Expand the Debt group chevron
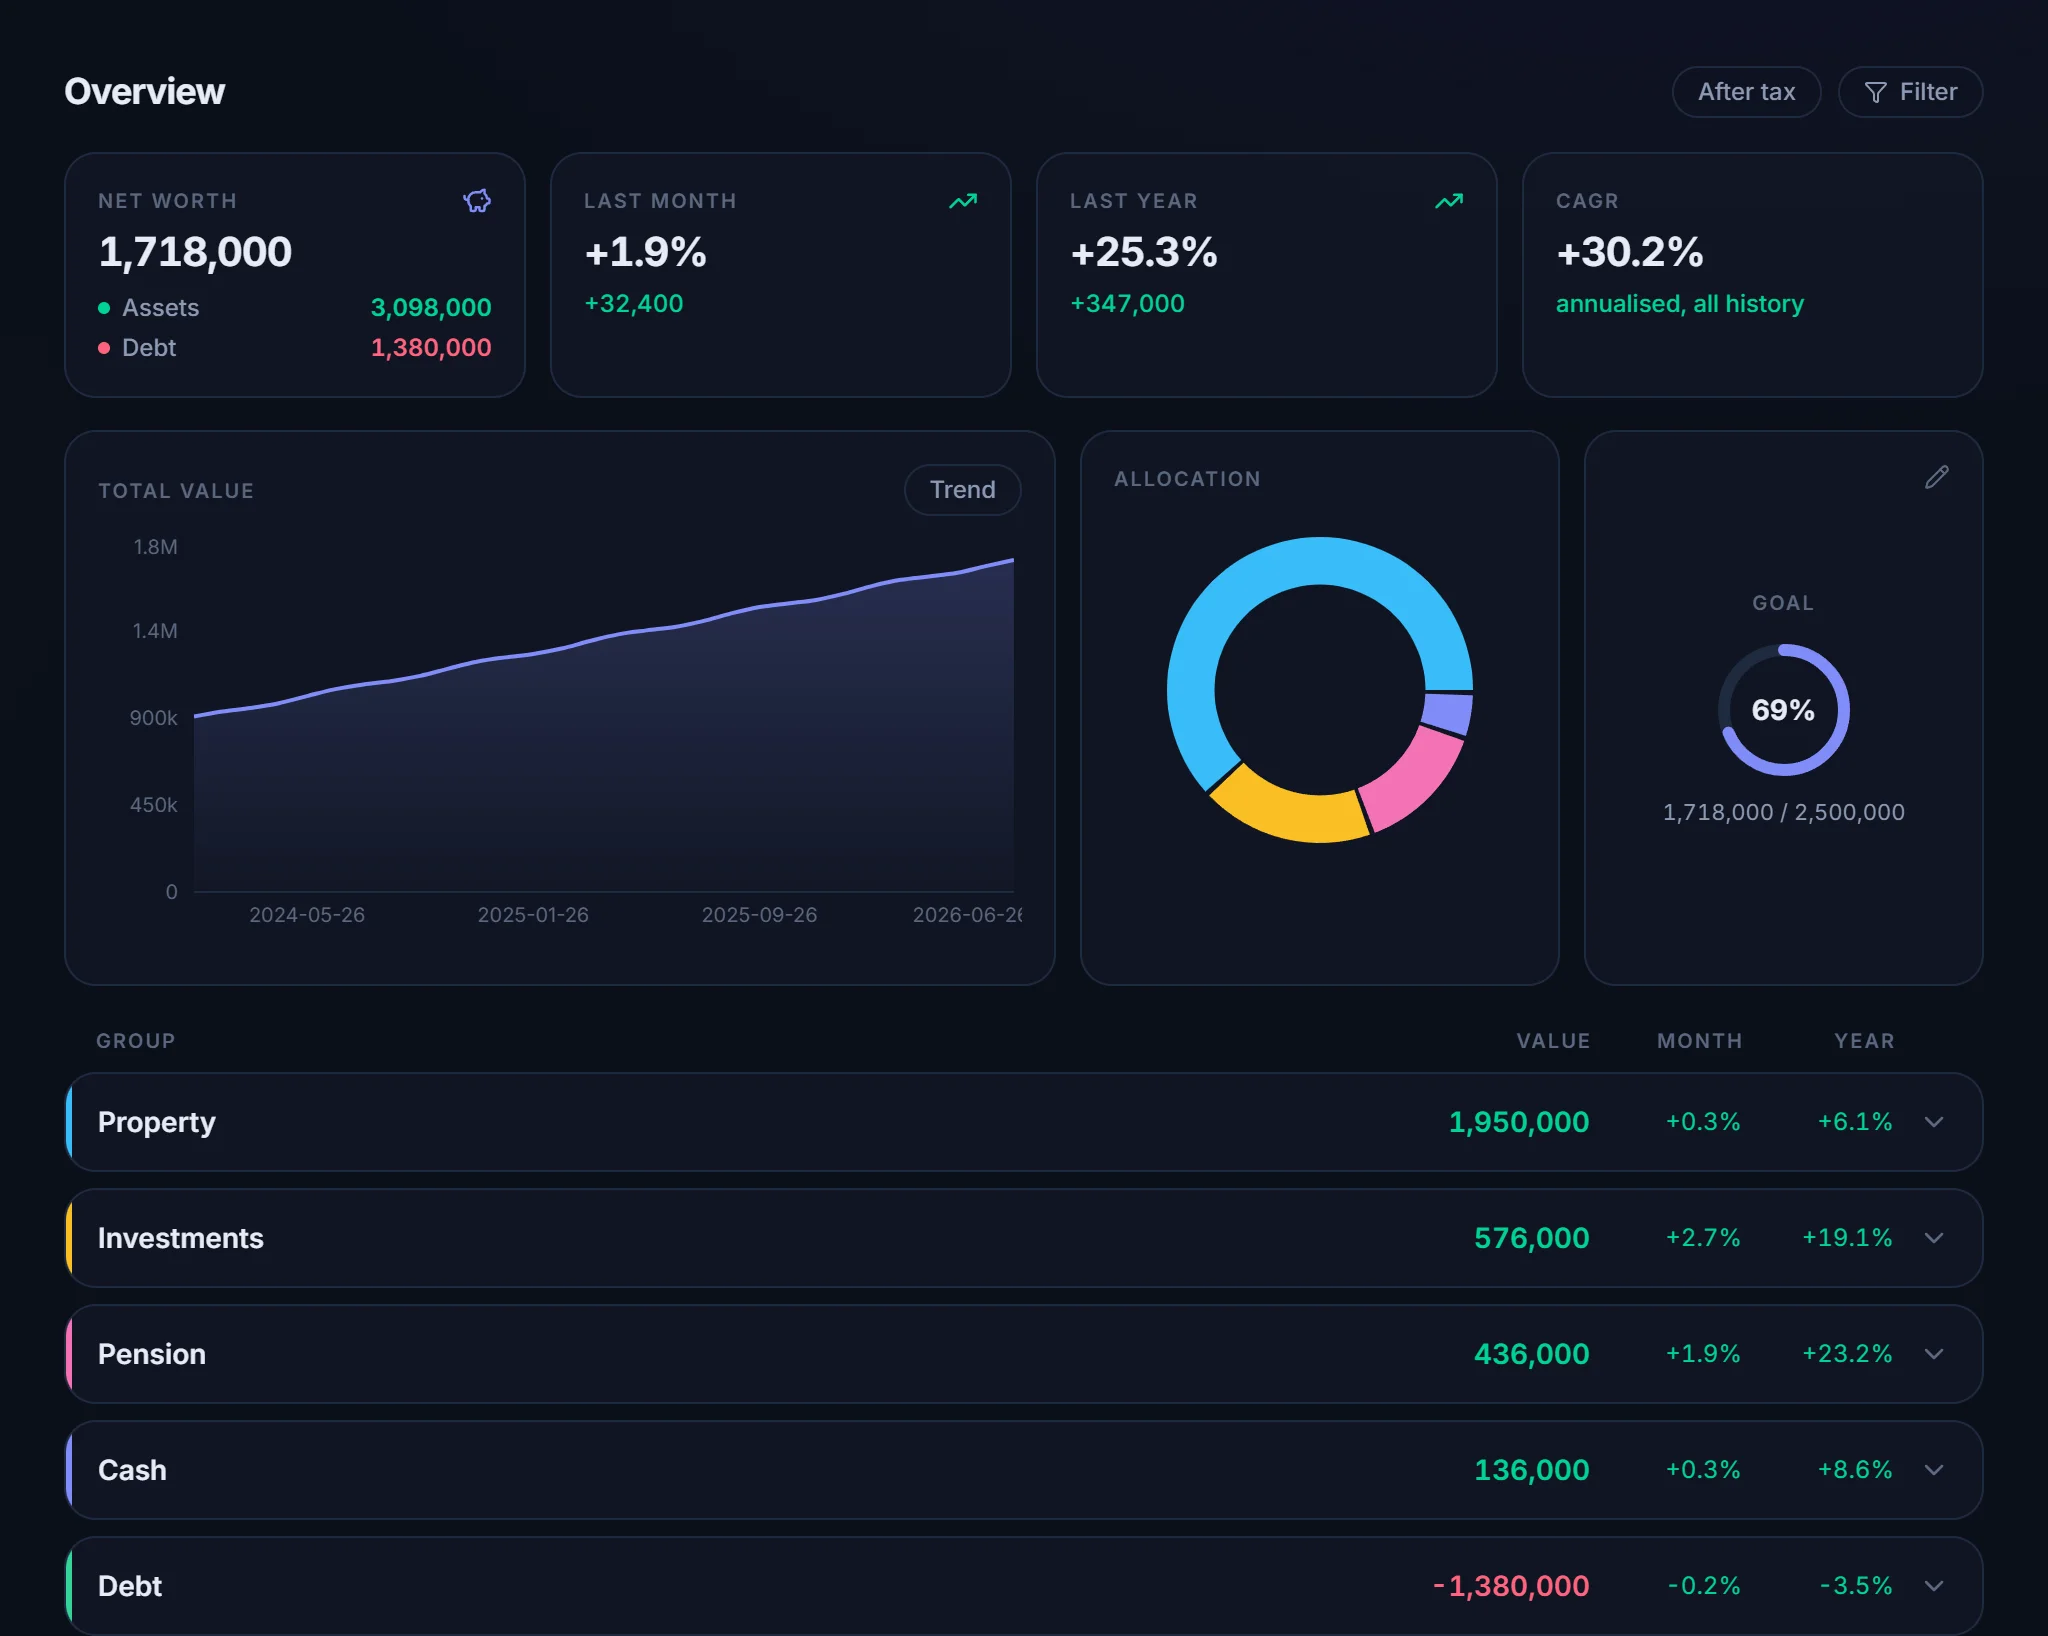Image resolution: width=2048 pixels, height=1636 pixels. coord(1934,1586)
